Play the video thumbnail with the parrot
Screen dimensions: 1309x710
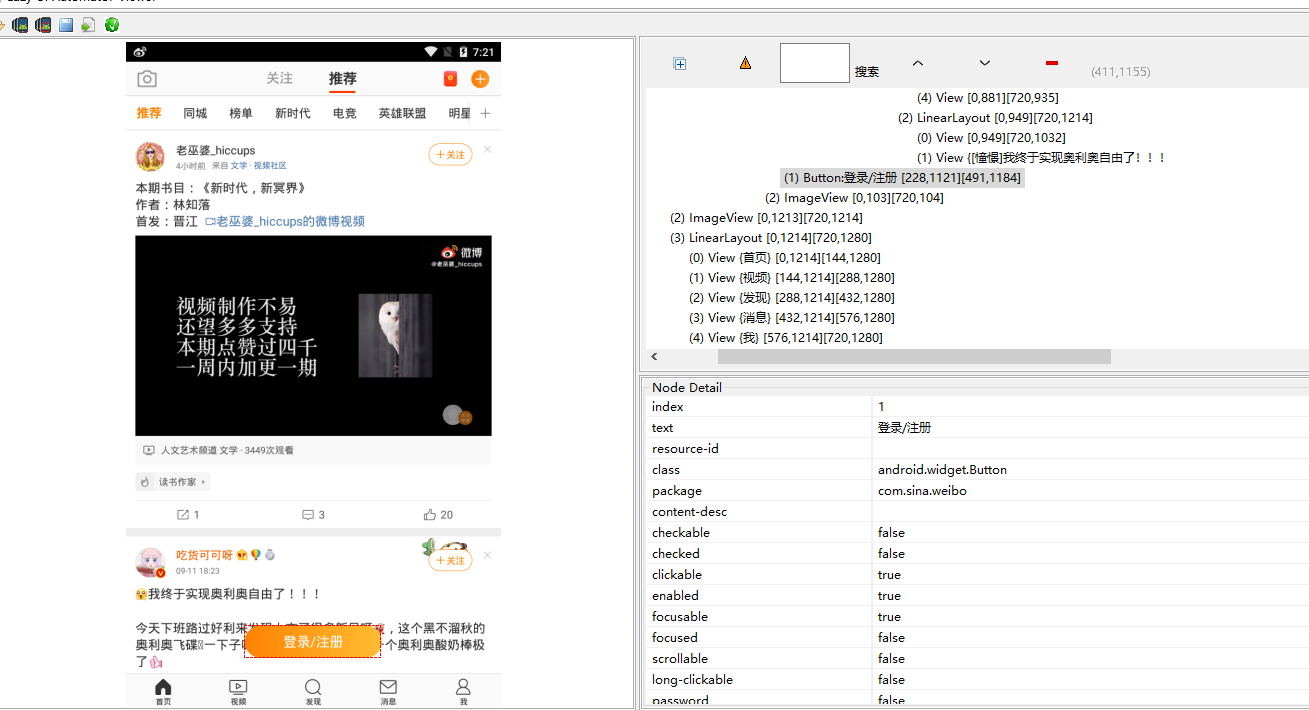point(313,336)
